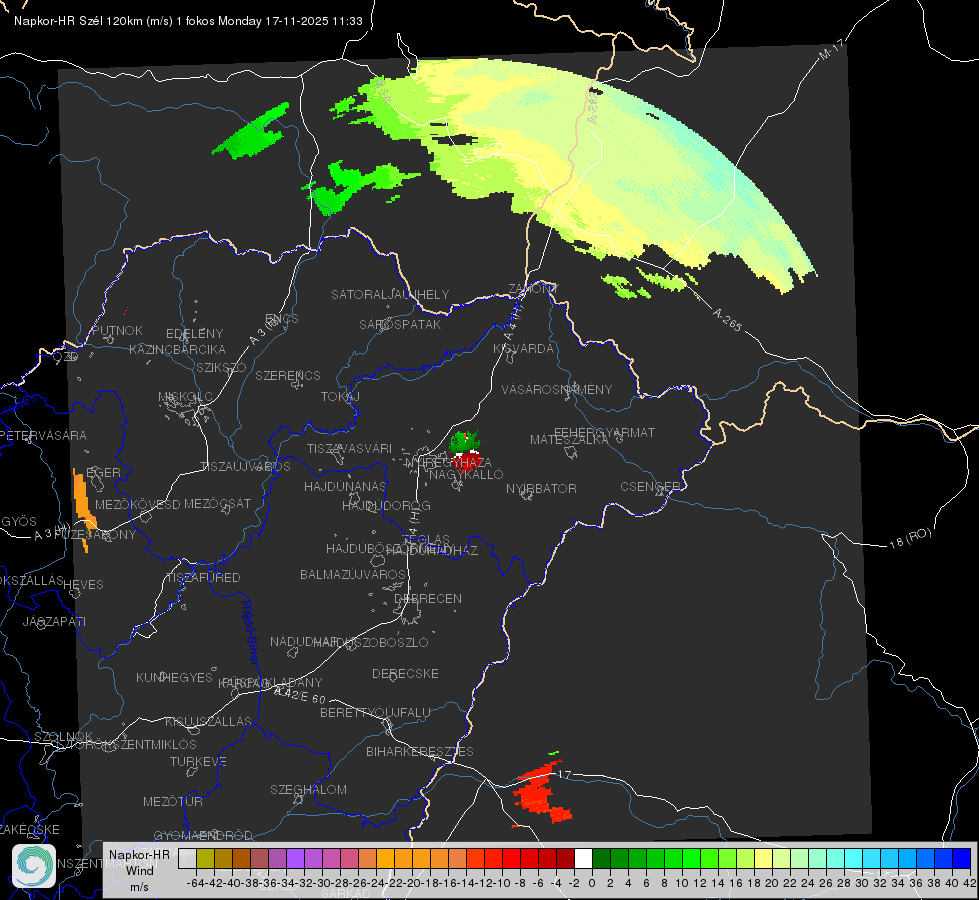Click the SZERENCS town label

click(x=288, y=375)
